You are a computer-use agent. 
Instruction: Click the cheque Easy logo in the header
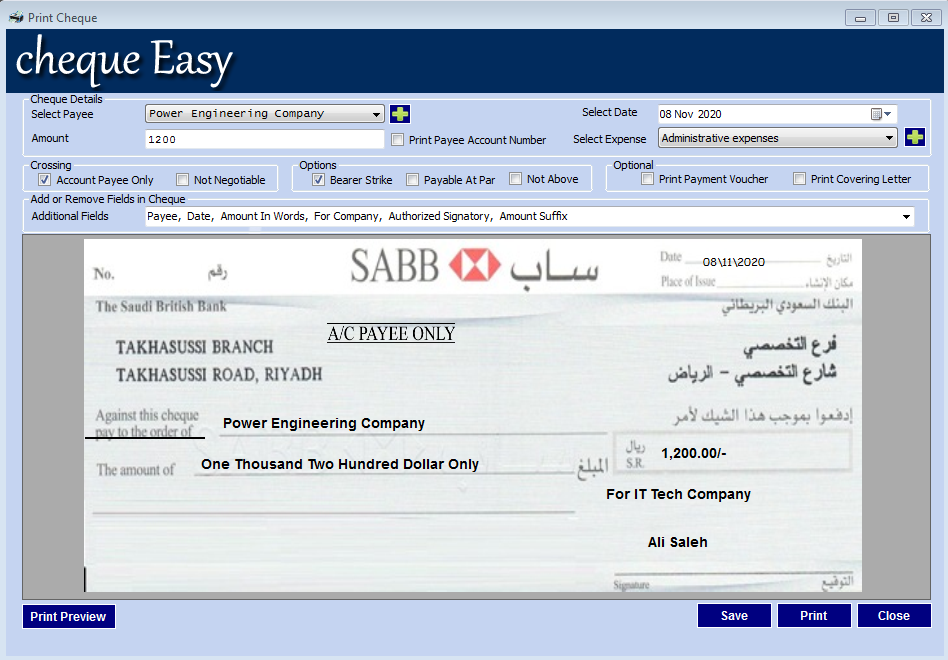(x=123, y=60)
